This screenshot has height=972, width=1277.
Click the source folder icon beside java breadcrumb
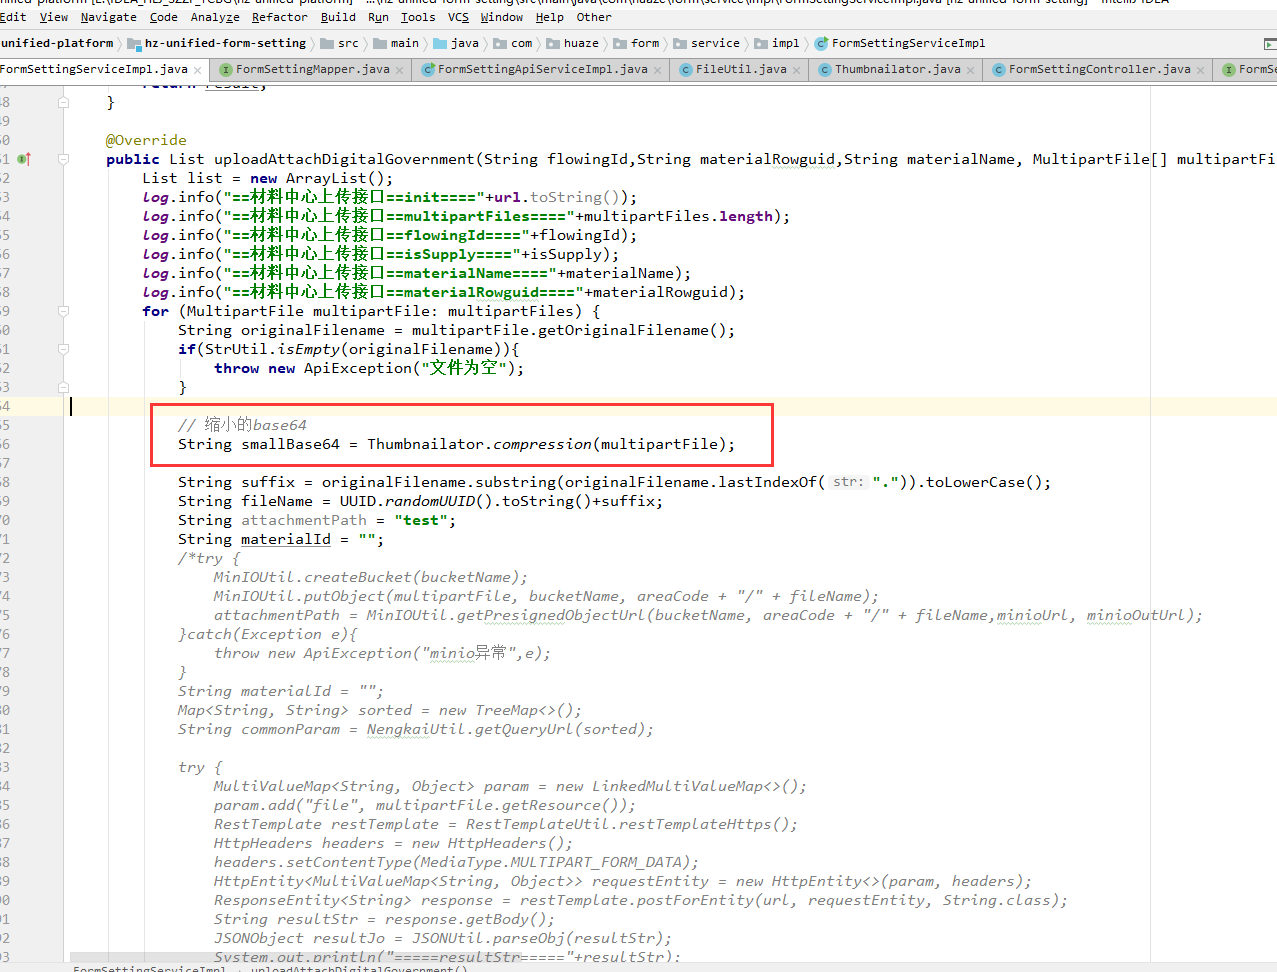click(x=440, y=43)
